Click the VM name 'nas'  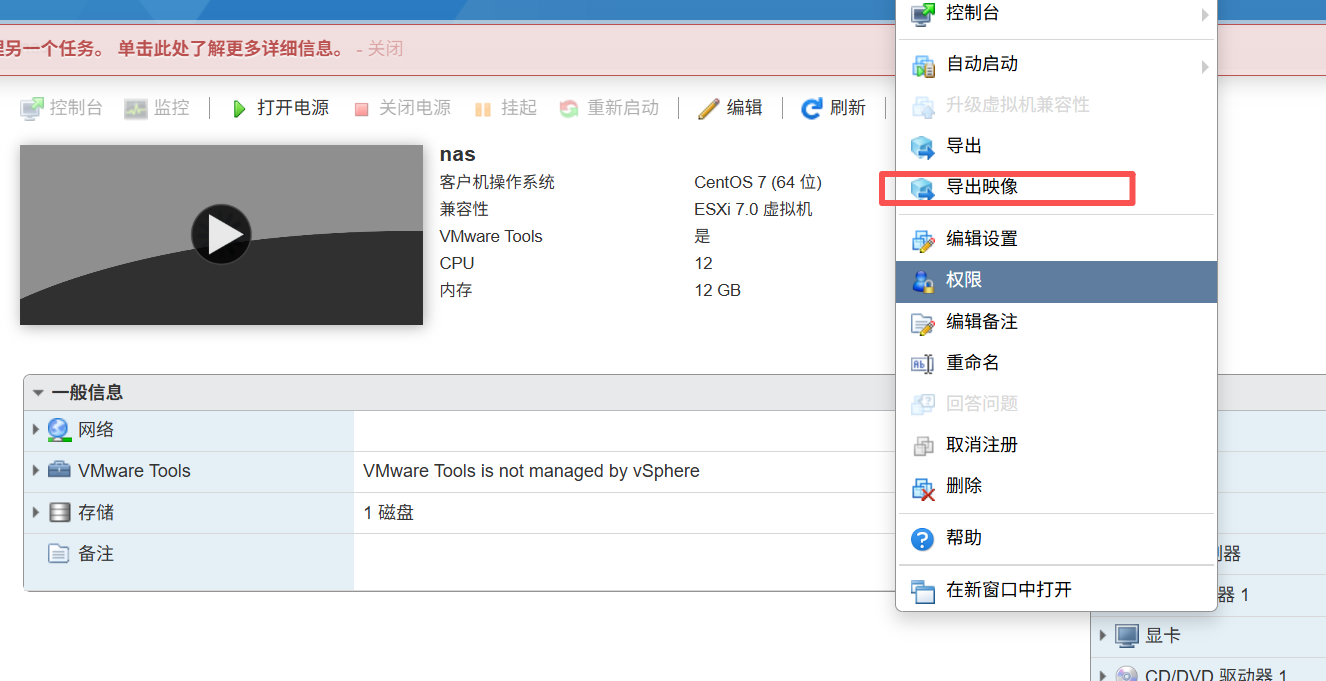458,155
